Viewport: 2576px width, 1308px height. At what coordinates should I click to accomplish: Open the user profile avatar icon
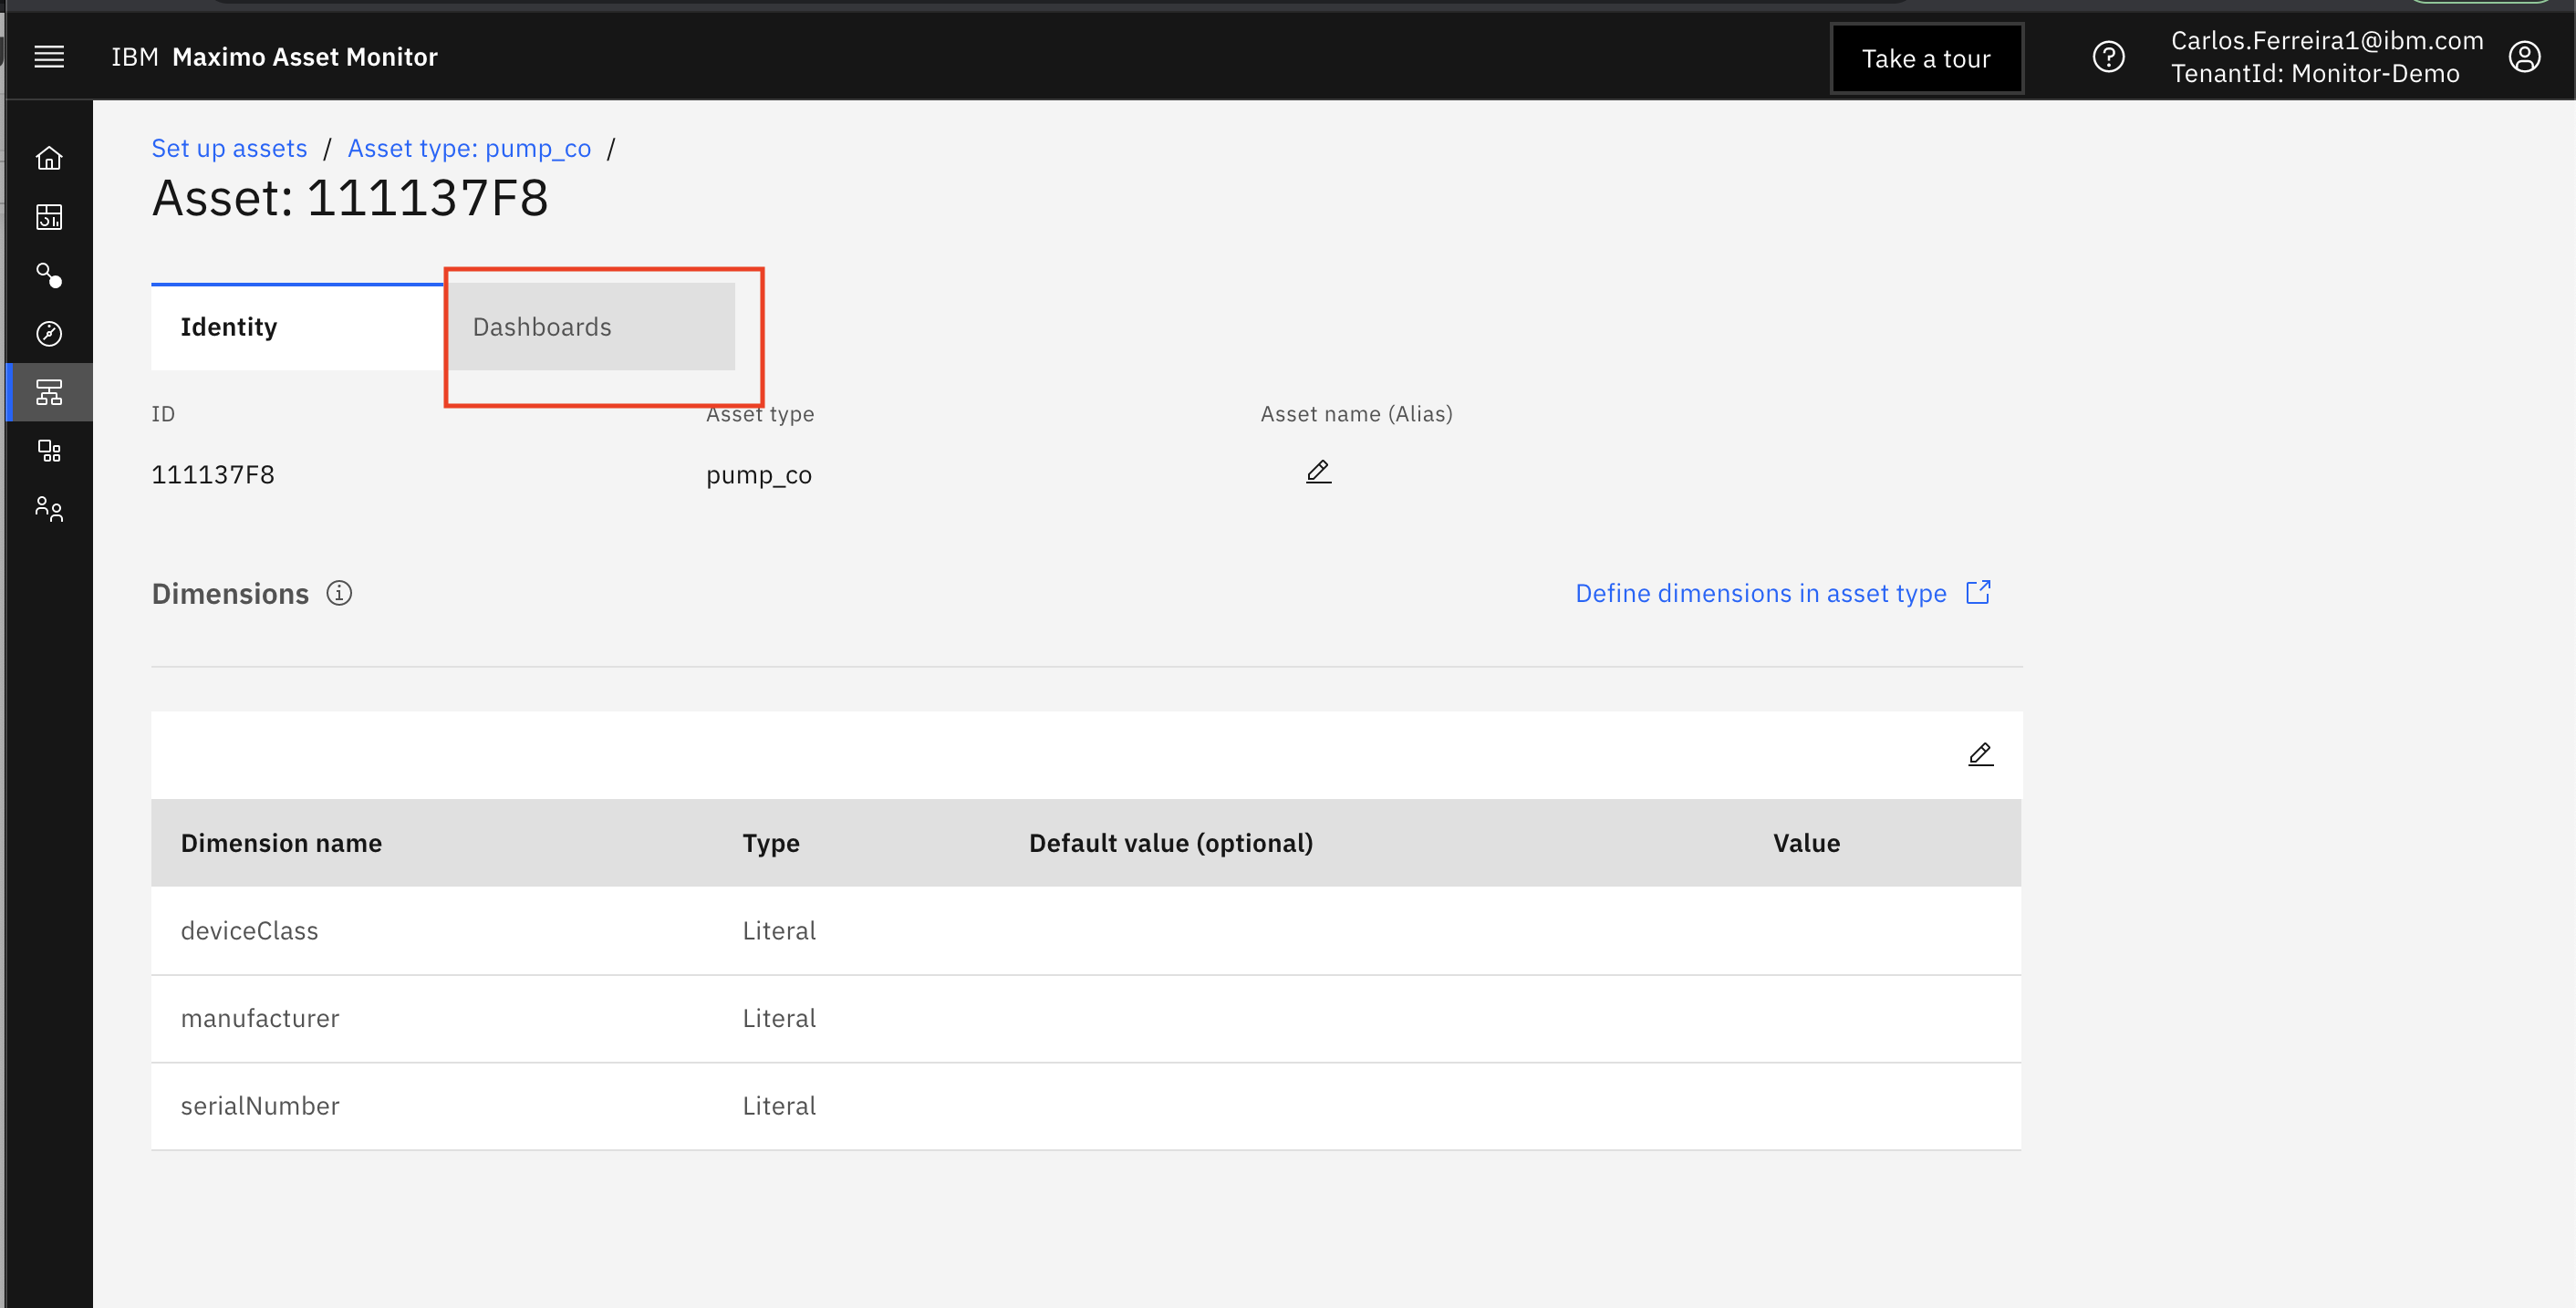coord(2524,57)
